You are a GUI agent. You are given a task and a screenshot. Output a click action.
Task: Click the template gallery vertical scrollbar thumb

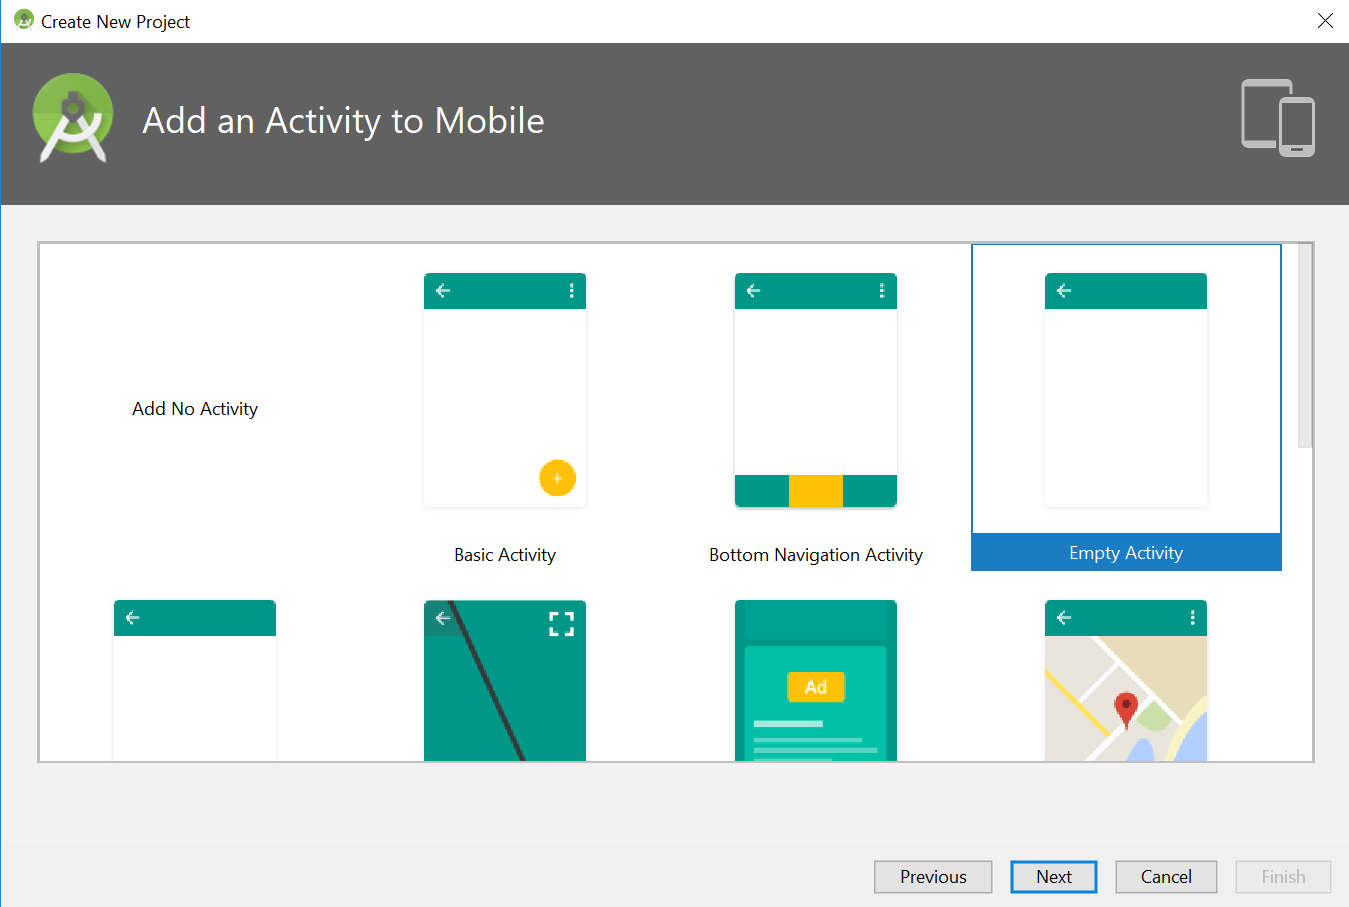[1305, 345]
